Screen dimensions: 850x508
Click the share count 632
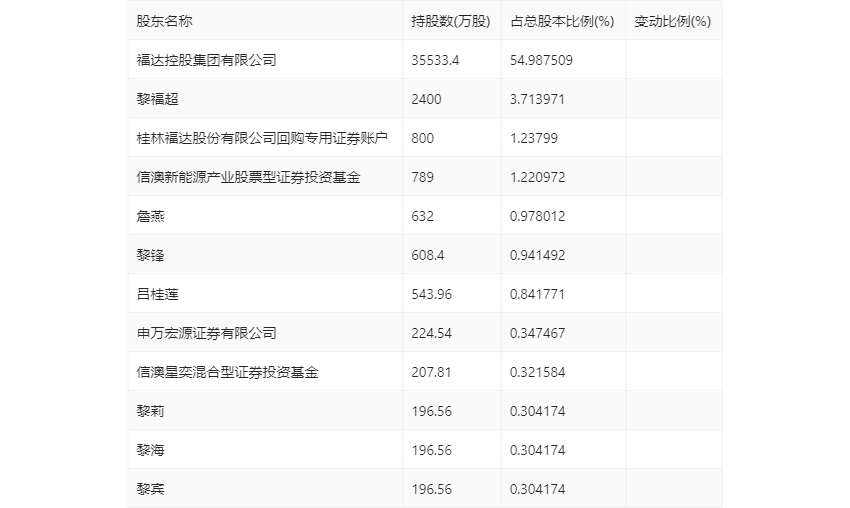[x=422, y=216]
